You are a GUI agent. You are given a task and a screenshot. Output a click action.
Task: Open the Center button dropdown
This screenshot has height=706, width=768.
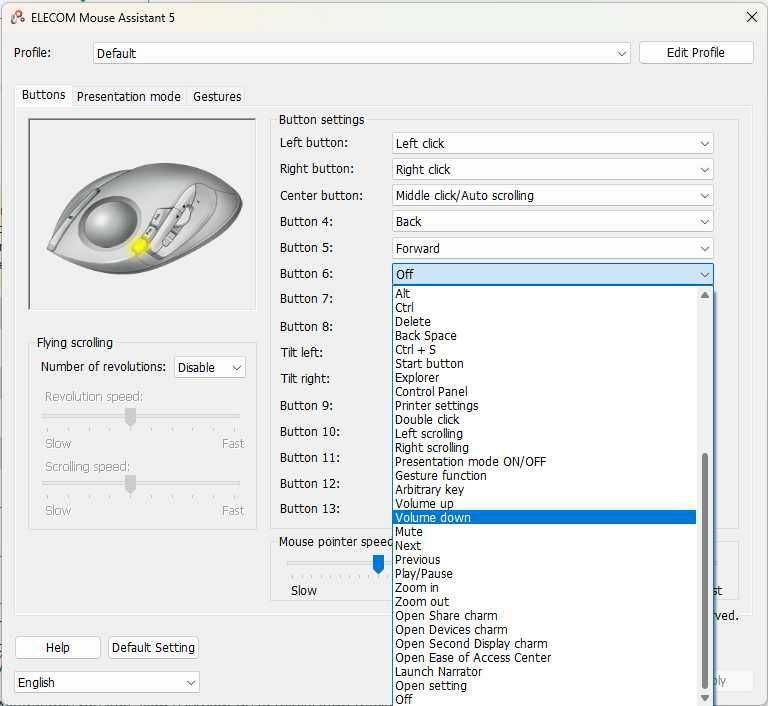[552, 195]
